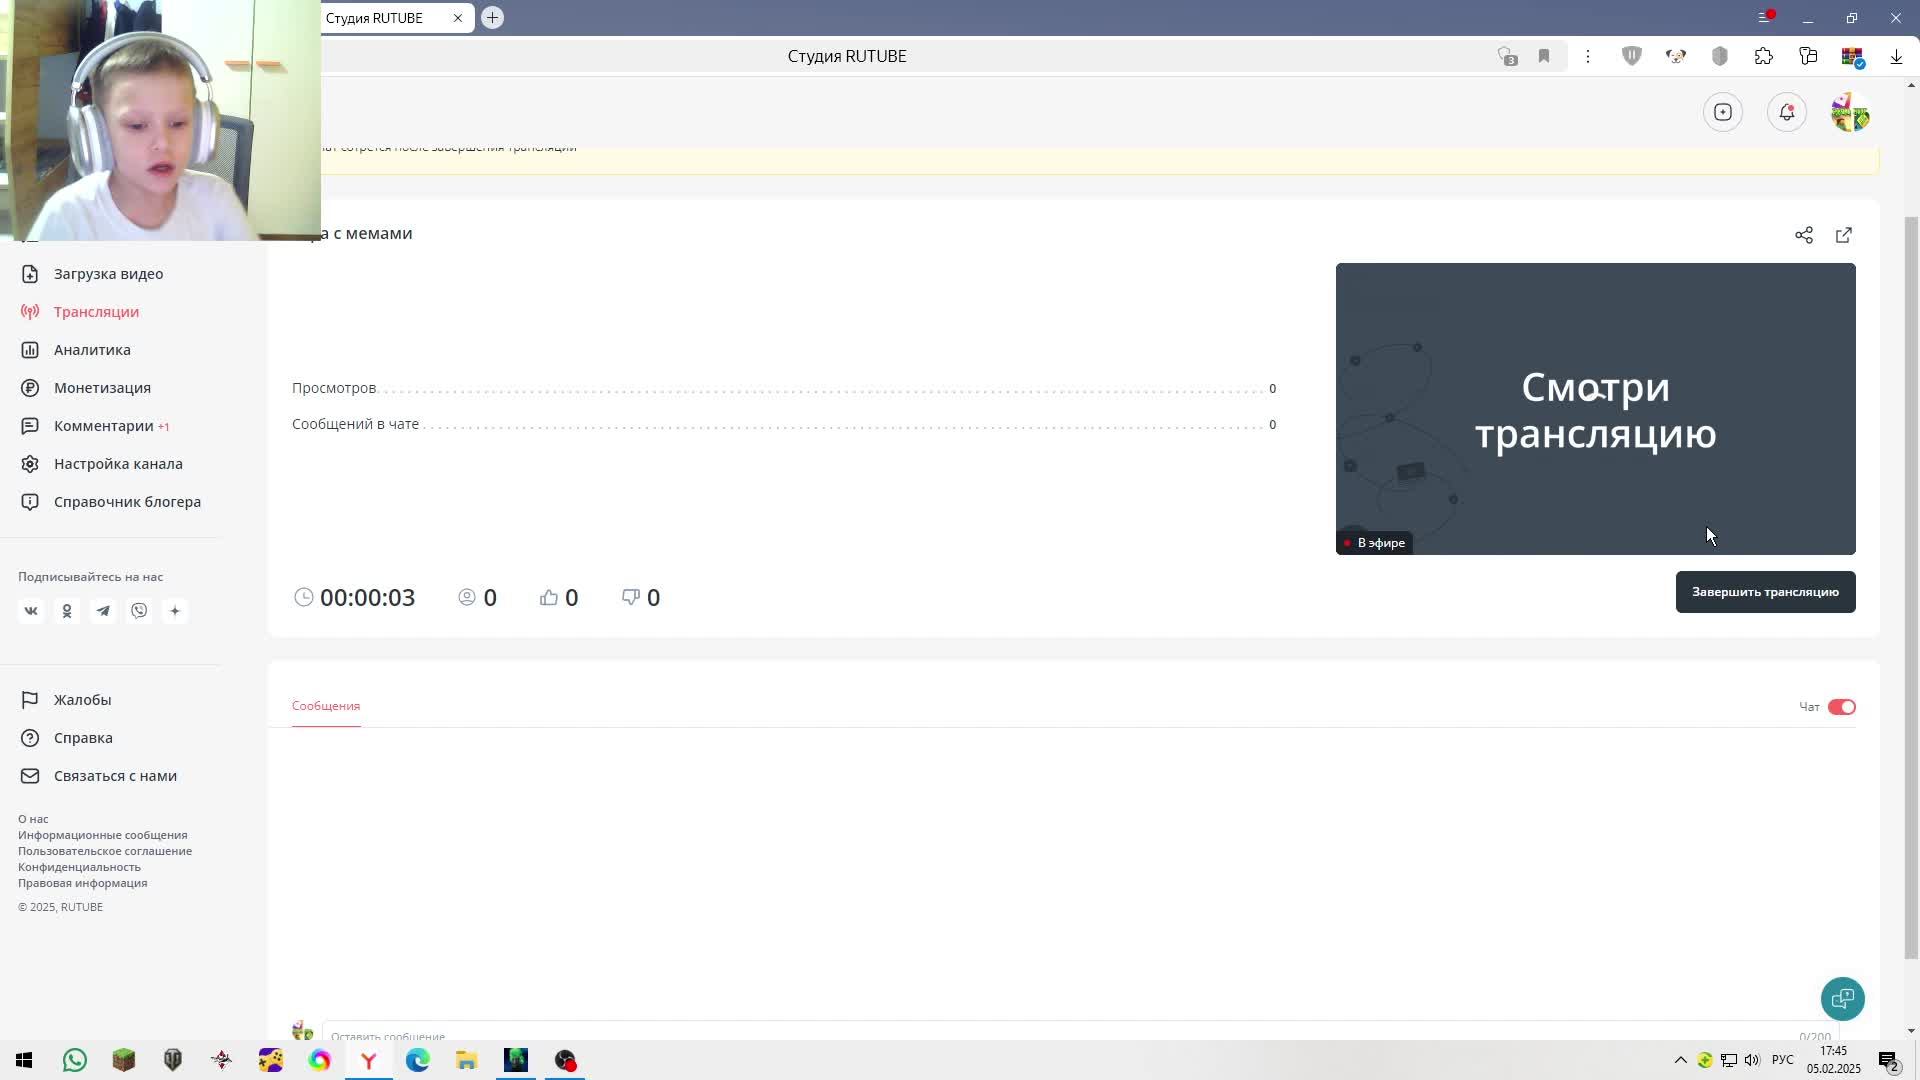The width and height of the screenshot is (1920, 1080).
Task: Open Справочник блогера
Action: click(x=127, y=502)
